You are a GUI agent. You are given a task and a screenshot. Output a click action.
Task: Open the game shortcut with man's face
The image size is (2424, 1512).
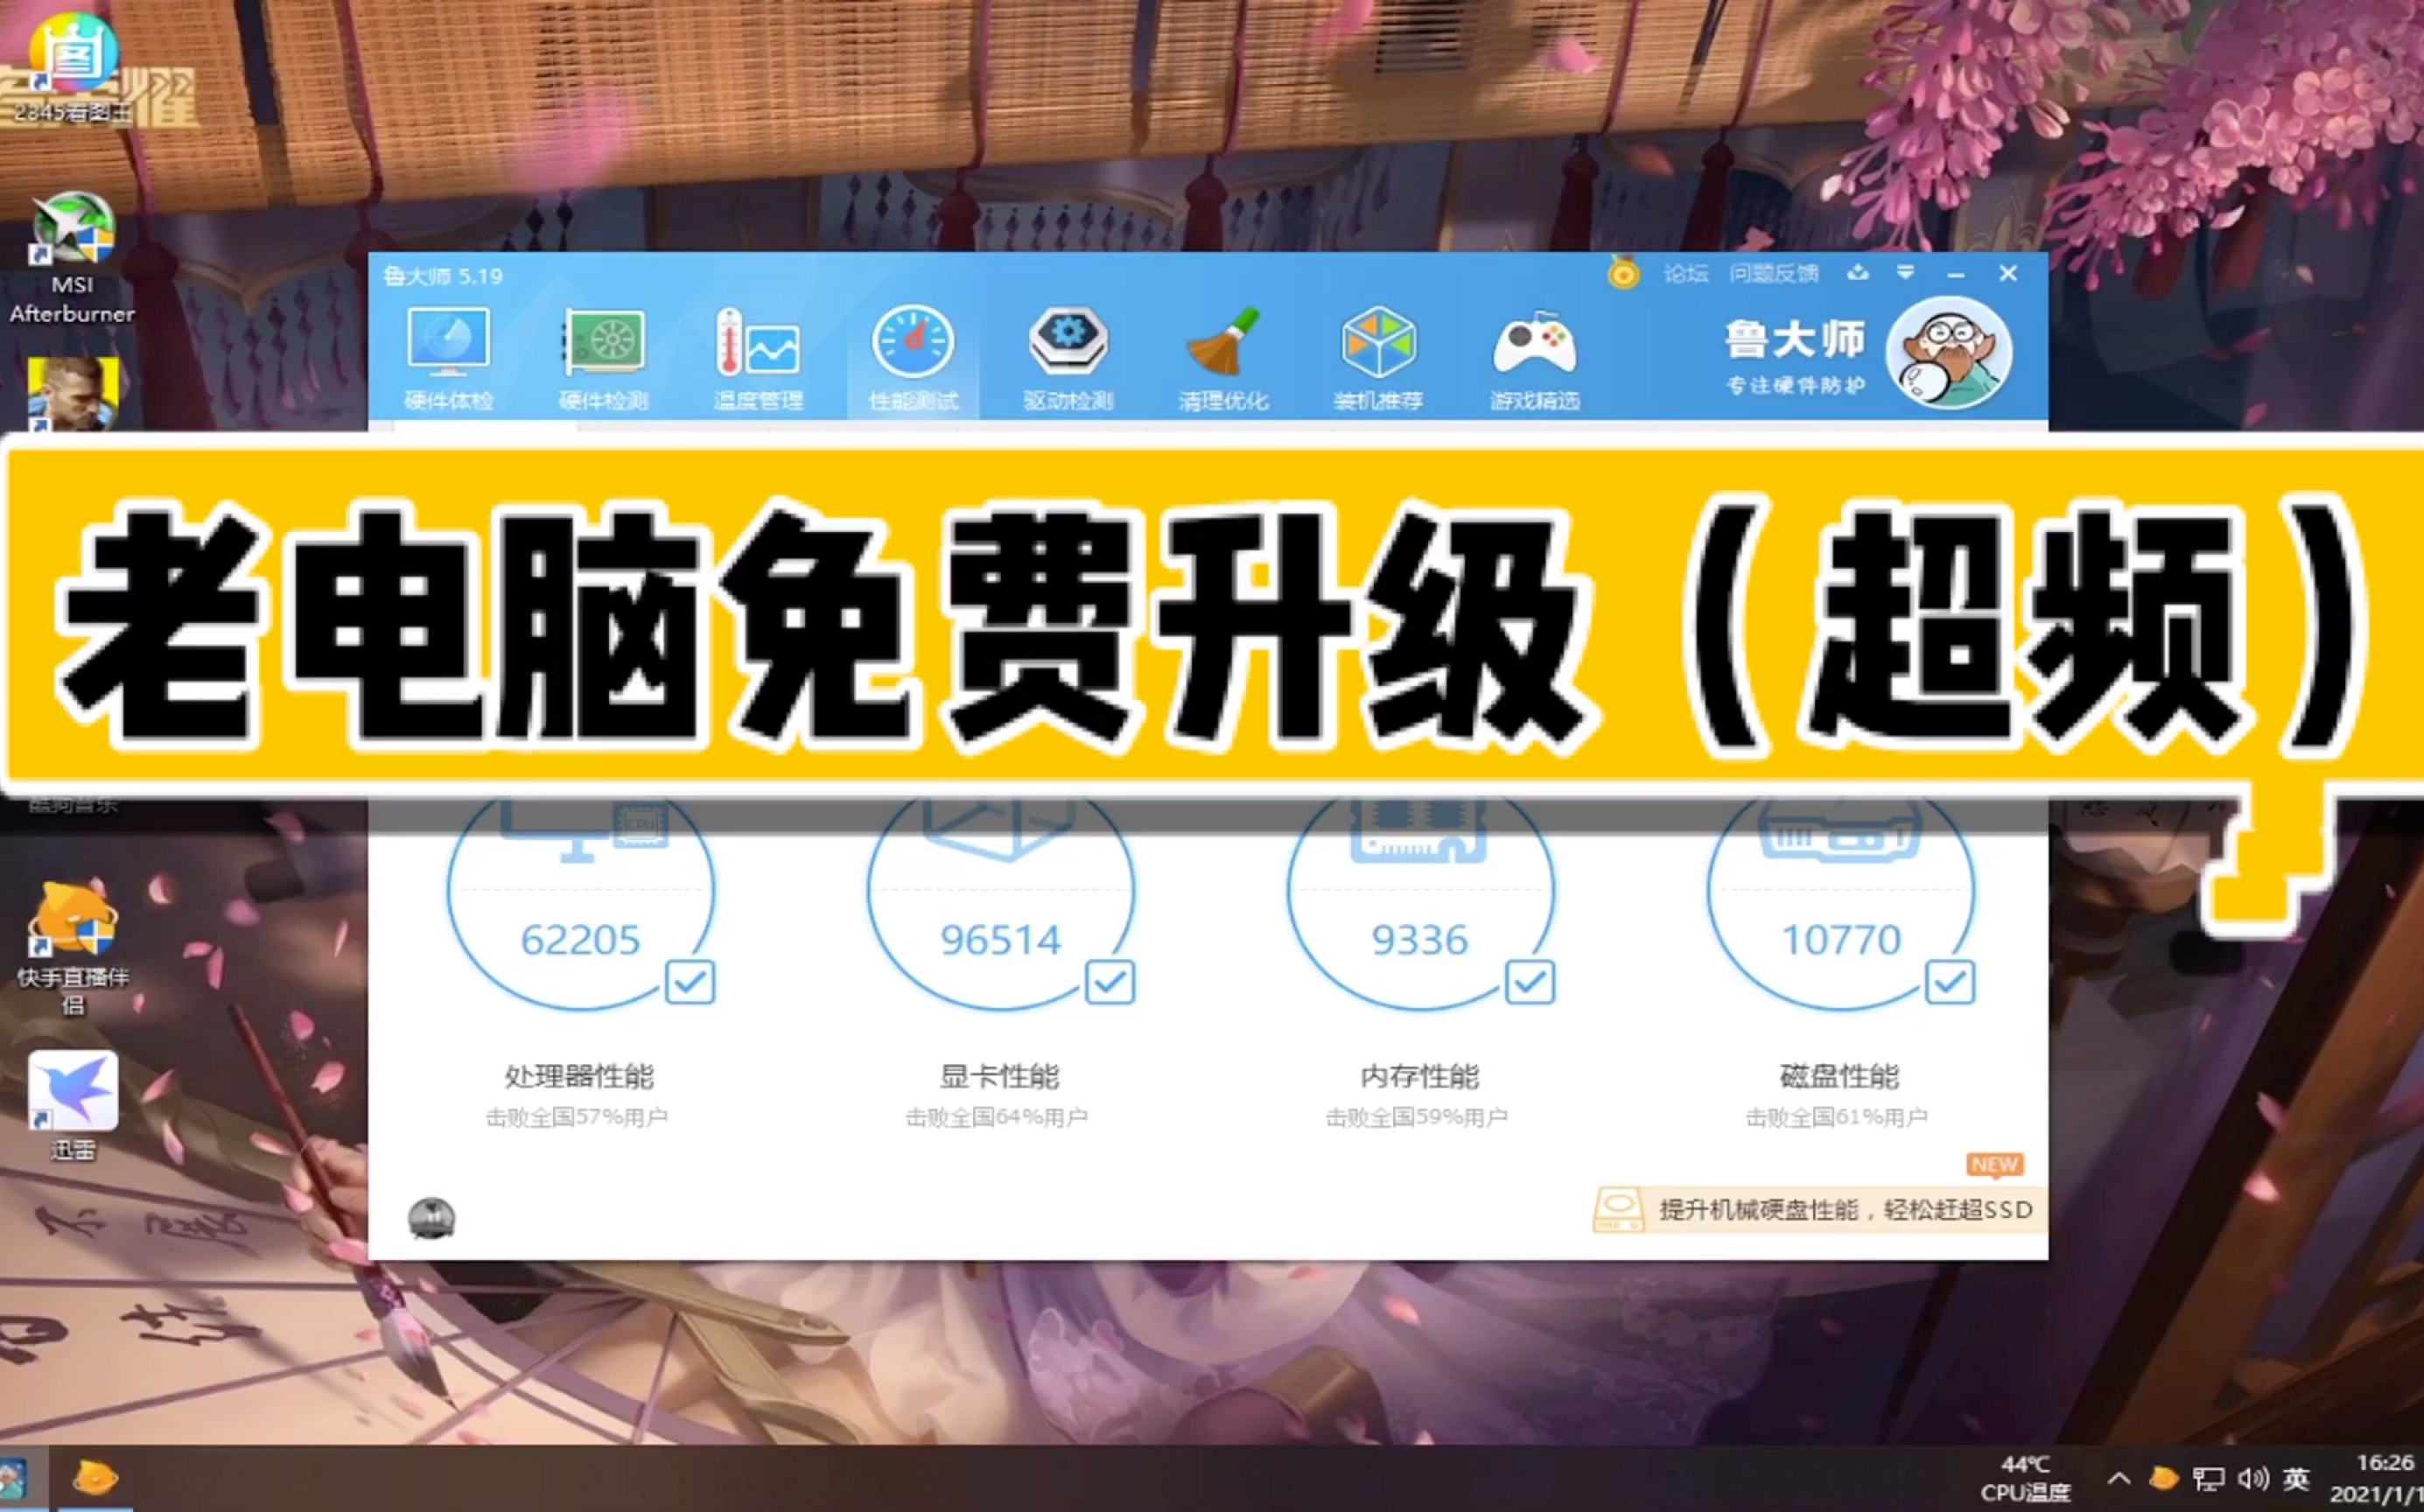point(72,393)
